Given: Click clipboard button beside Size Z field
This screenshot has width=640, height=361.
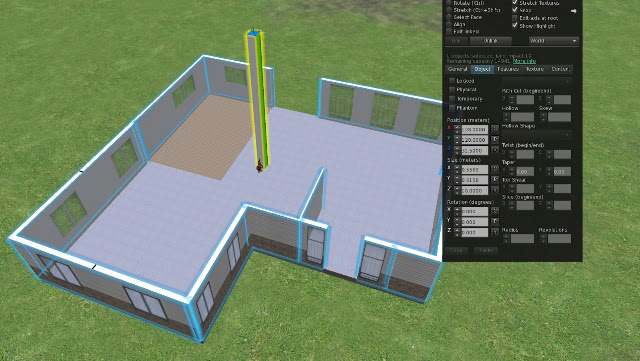Looking at the screenshot, I should click(x=495, y=190).
